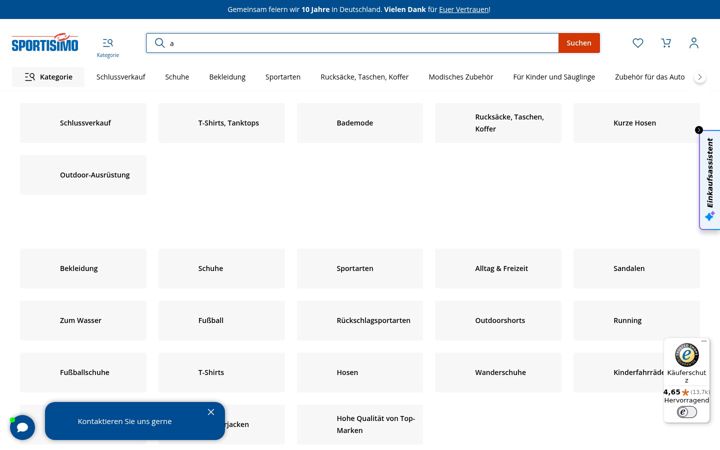Select the Outdoor-Ausrüstung tile

(x=83, y=174)
